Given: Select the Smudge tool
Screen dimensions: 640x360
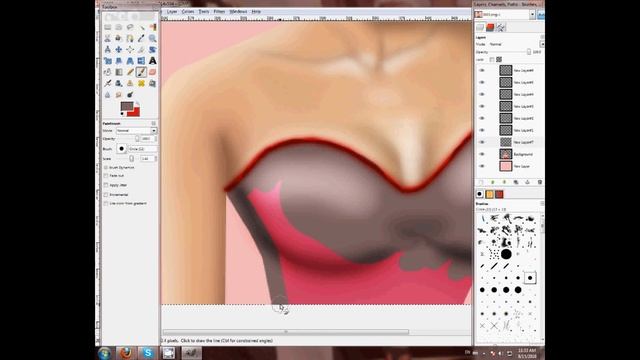Looking at the screenshot, I should pyautogui.click(x=118, y=95).
